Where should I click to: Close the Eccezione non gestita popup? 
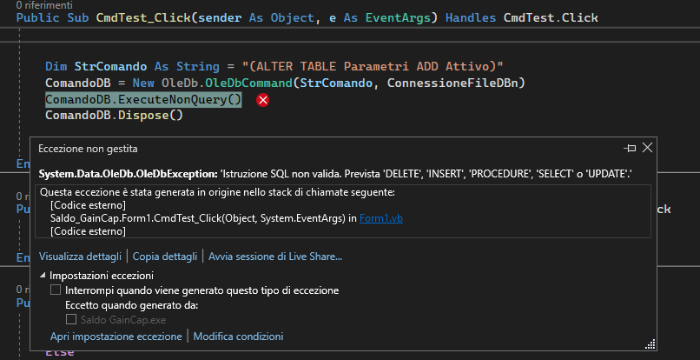tap(647, 148)
